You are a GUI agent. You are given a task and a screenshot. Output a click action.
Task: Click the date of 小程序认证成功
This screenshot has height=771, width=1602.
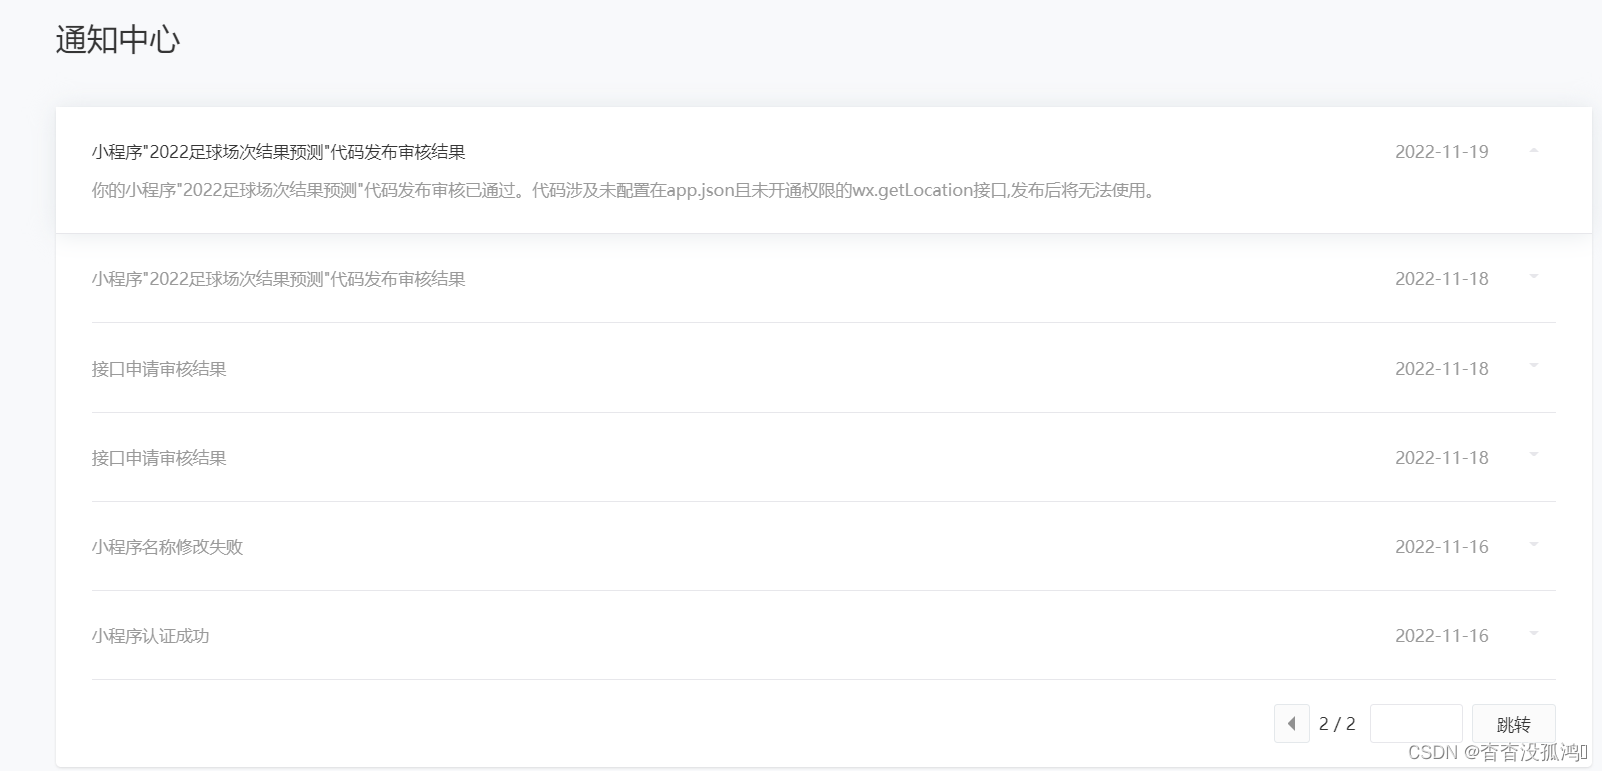(x=1442, y=636)
